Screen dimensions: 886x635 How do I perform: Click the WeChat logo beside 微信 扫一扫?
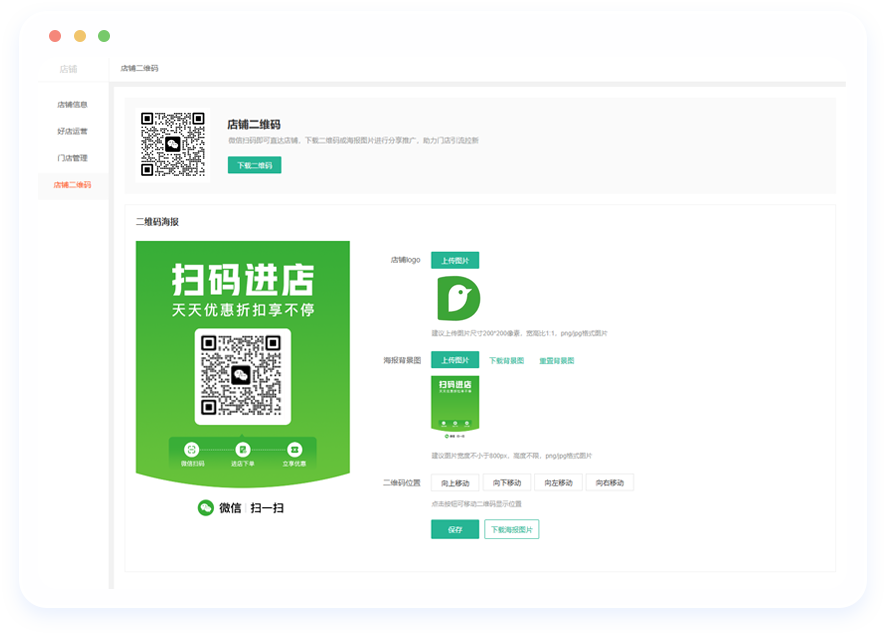[x=205, y=508]
